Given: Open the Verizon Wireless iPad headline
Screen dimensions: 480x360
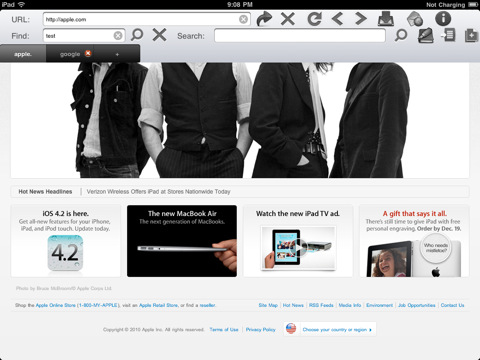Looking at the screenshot, I should 158,192.
